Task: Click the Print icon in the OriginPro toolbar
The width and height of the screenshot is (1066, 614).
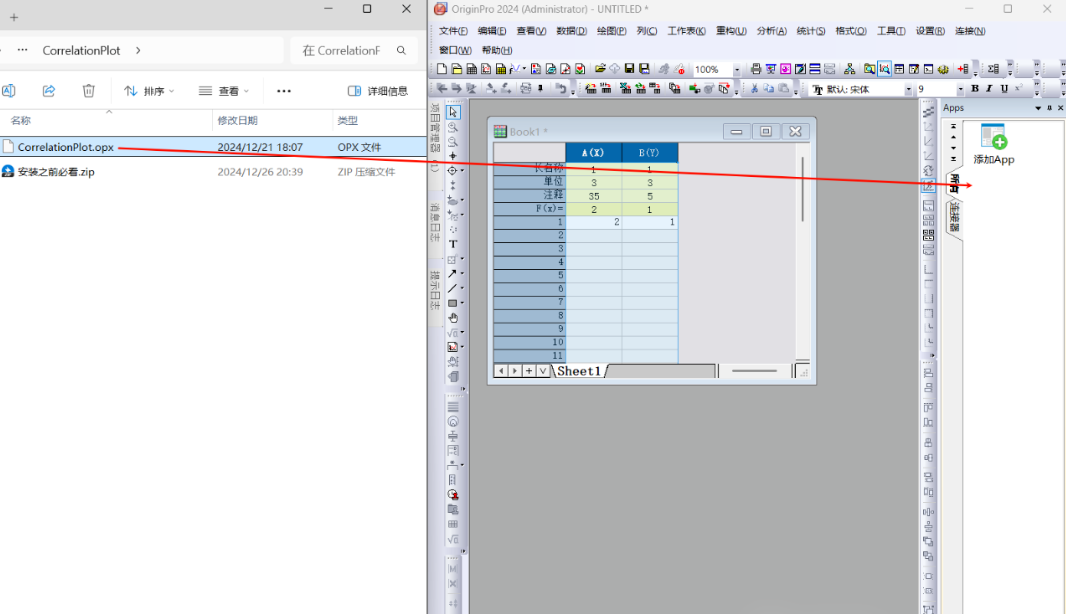Action: click(756, 69)
